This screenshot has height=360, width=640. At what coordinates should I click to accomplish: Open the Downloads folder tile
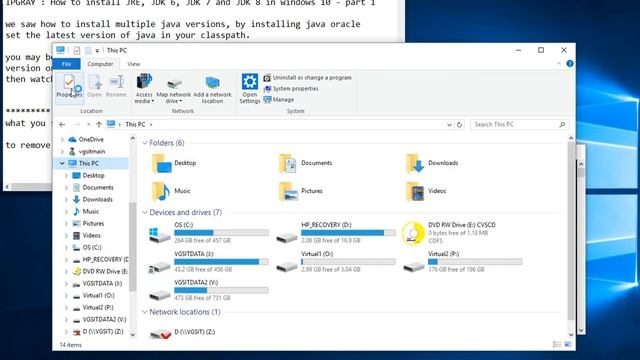(432, 163)
